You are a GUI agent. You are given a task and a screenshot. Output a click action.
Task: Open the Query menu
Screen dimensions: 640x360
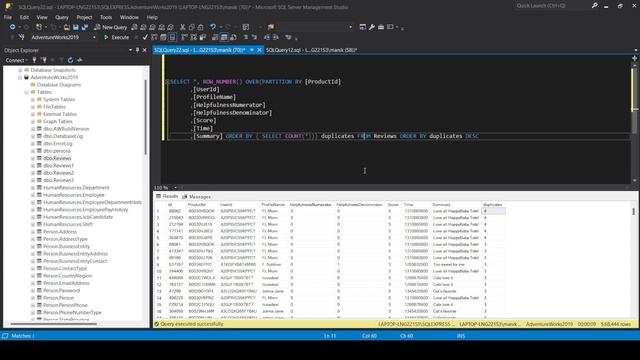62,17
